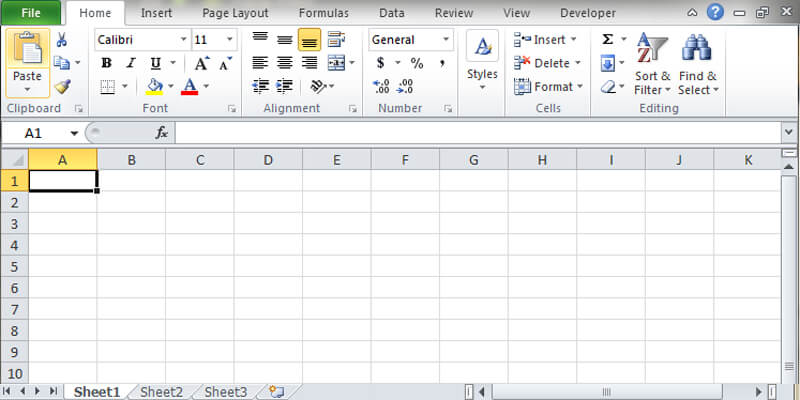Apply cell Borders button

click(x=107, y=87)
